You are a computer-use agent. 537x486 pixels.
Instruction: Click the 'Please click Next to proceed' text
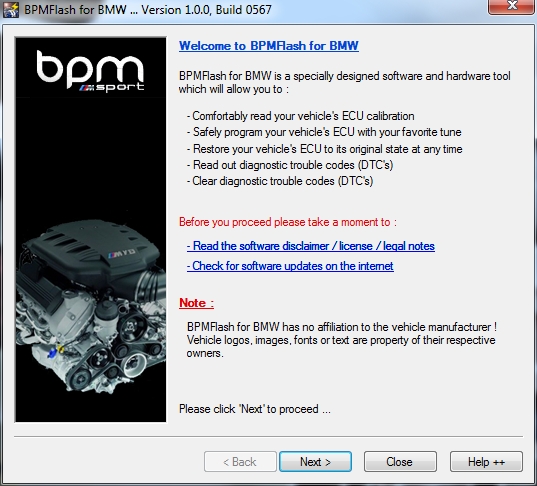point(254,409)
